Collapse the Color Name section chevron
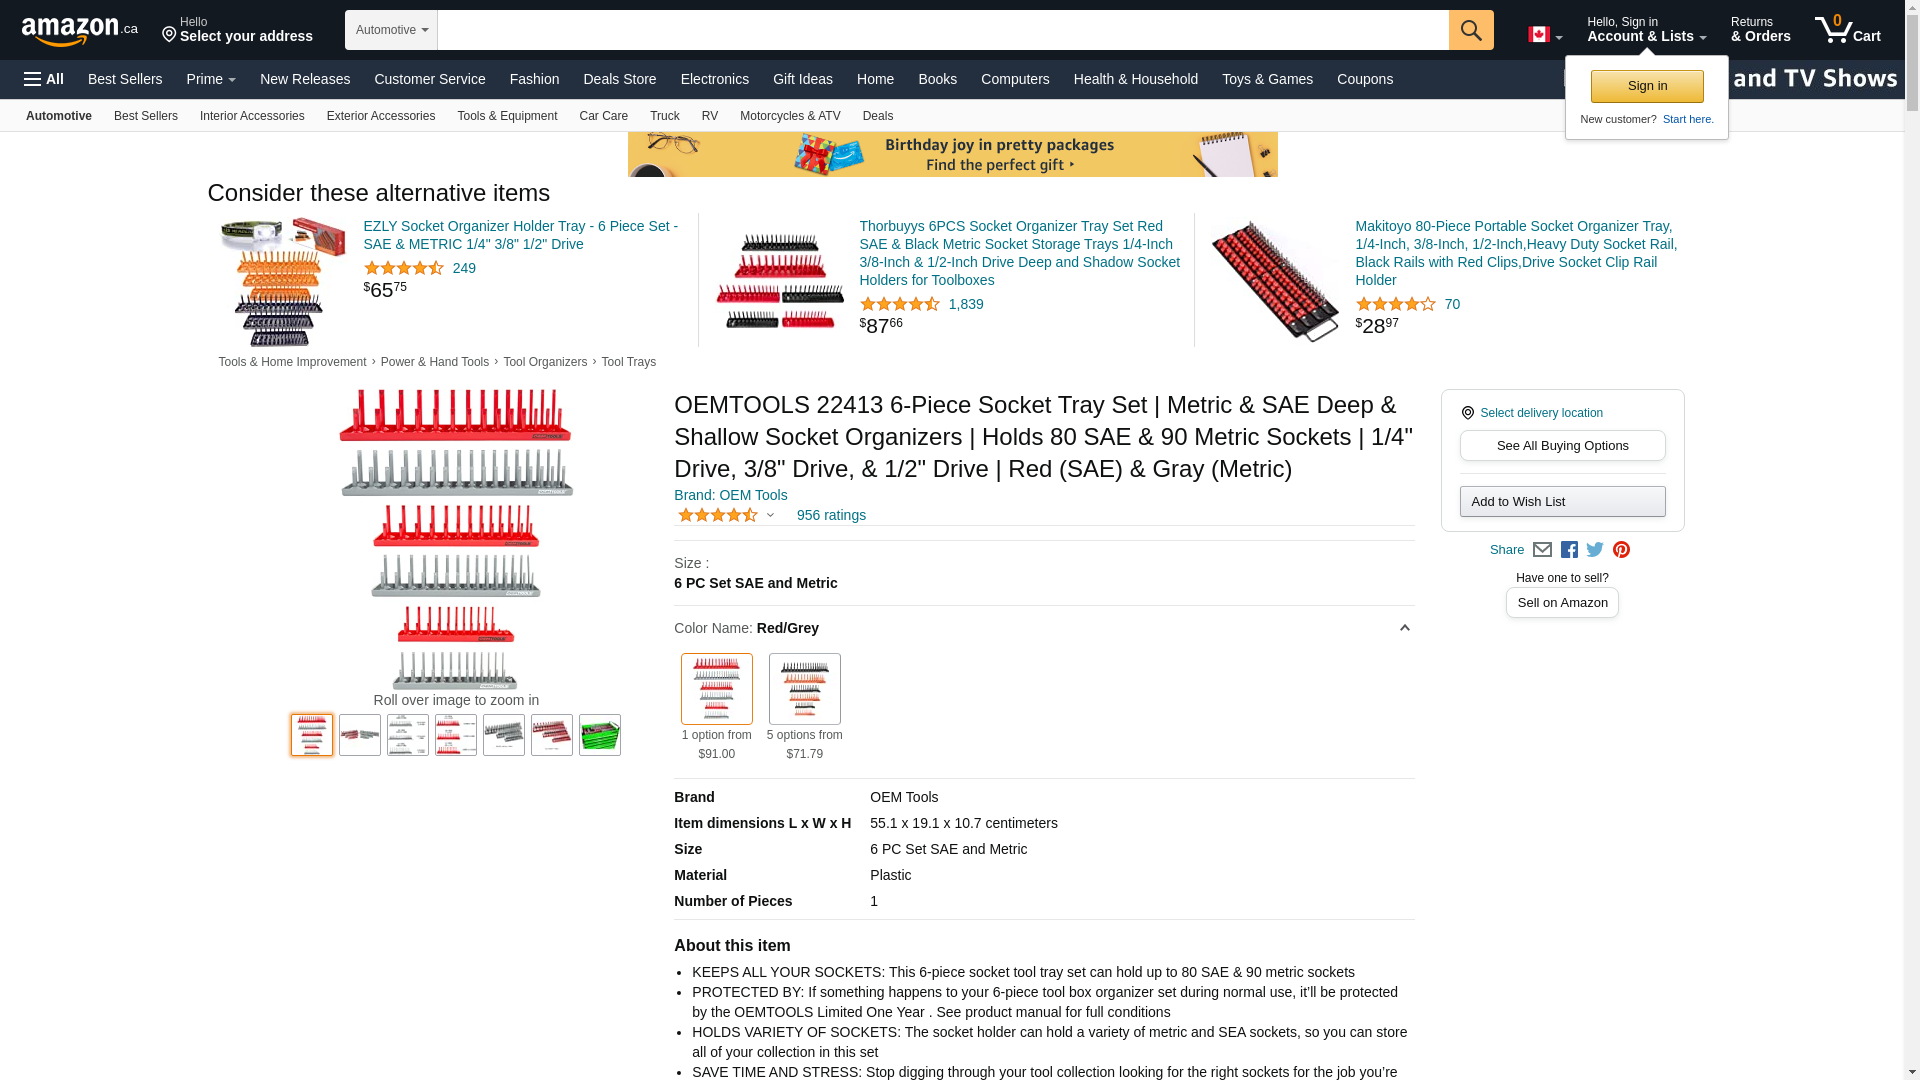The height and width of the screenshot is (1080, 1920). [x=1404, y=628]
